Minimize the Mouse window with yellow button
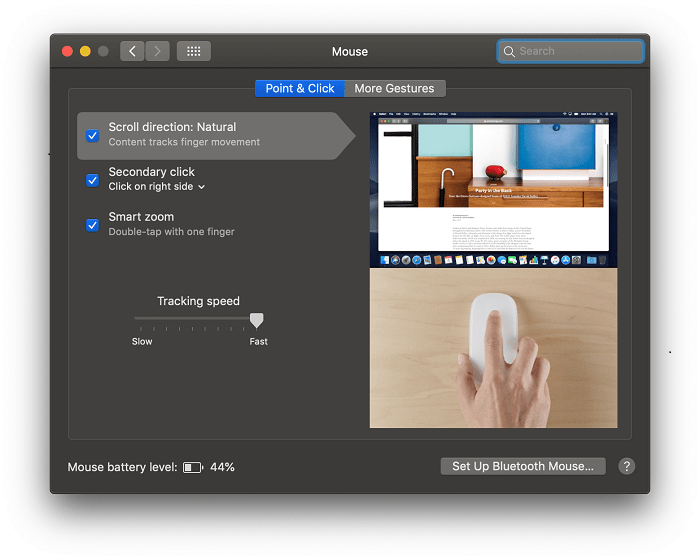Screen dimensions: 700x560 (x=85, y=51)
